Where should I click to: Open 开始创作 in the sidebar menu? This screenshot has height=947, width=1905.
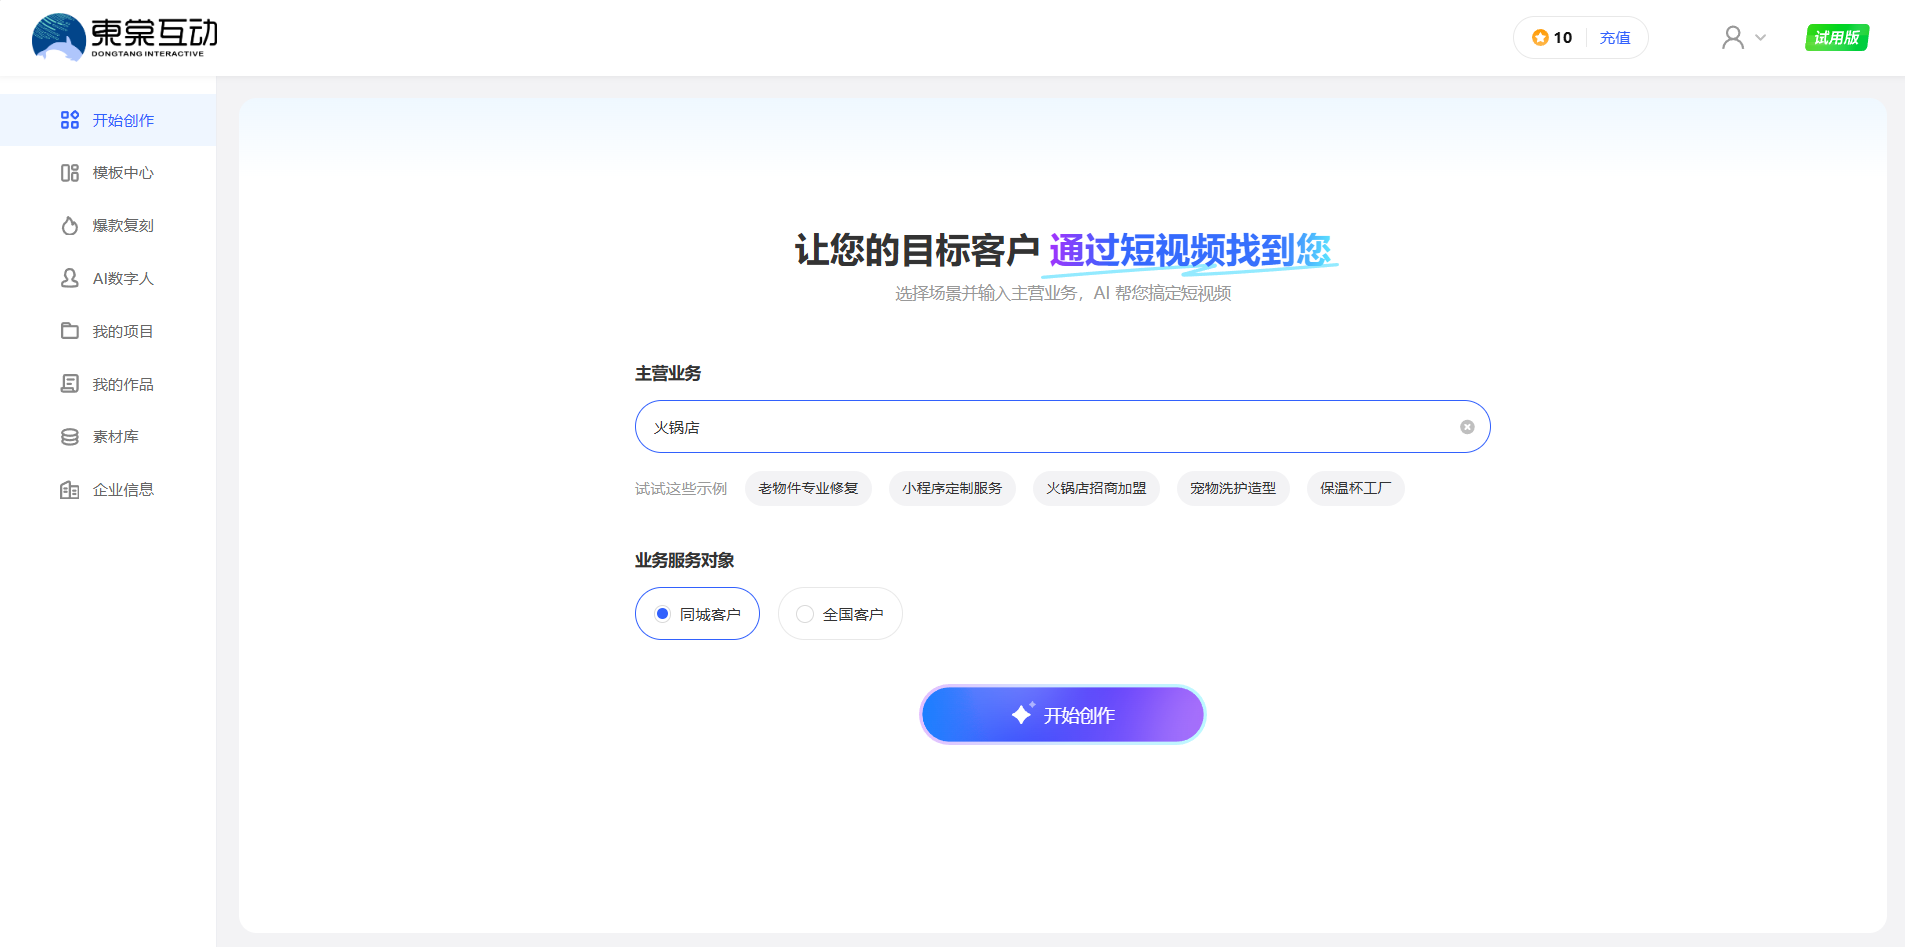[x=108, y=120]
